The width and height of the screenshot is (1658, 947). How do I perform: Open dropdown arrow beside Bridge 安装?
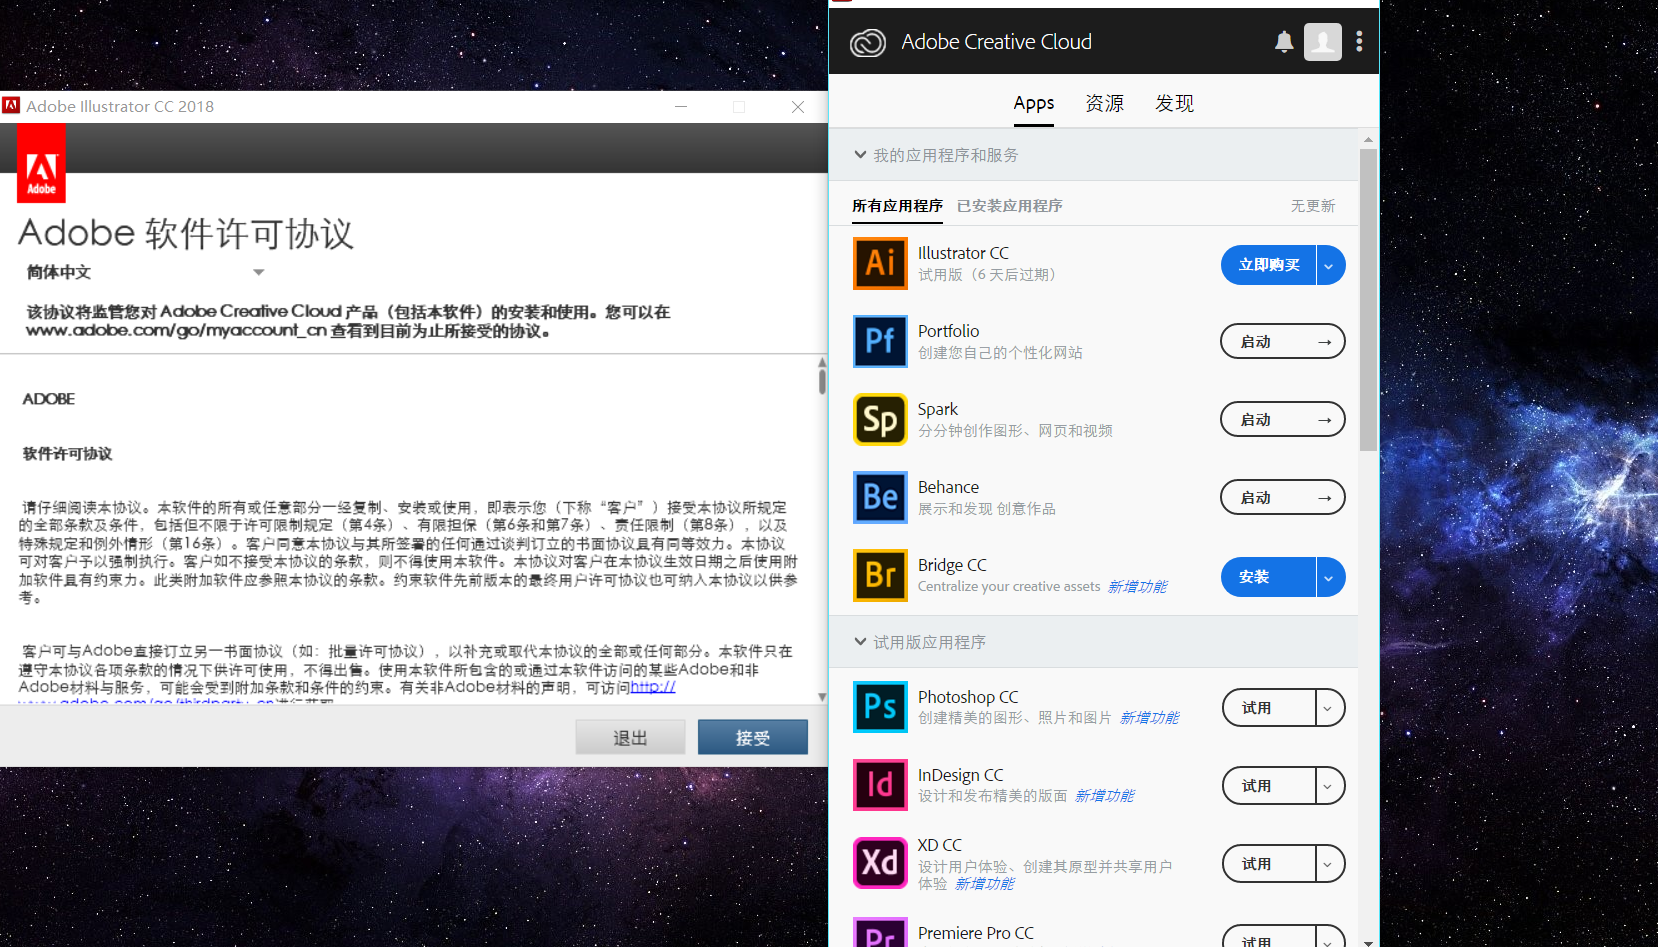(x=1330, y=577)
